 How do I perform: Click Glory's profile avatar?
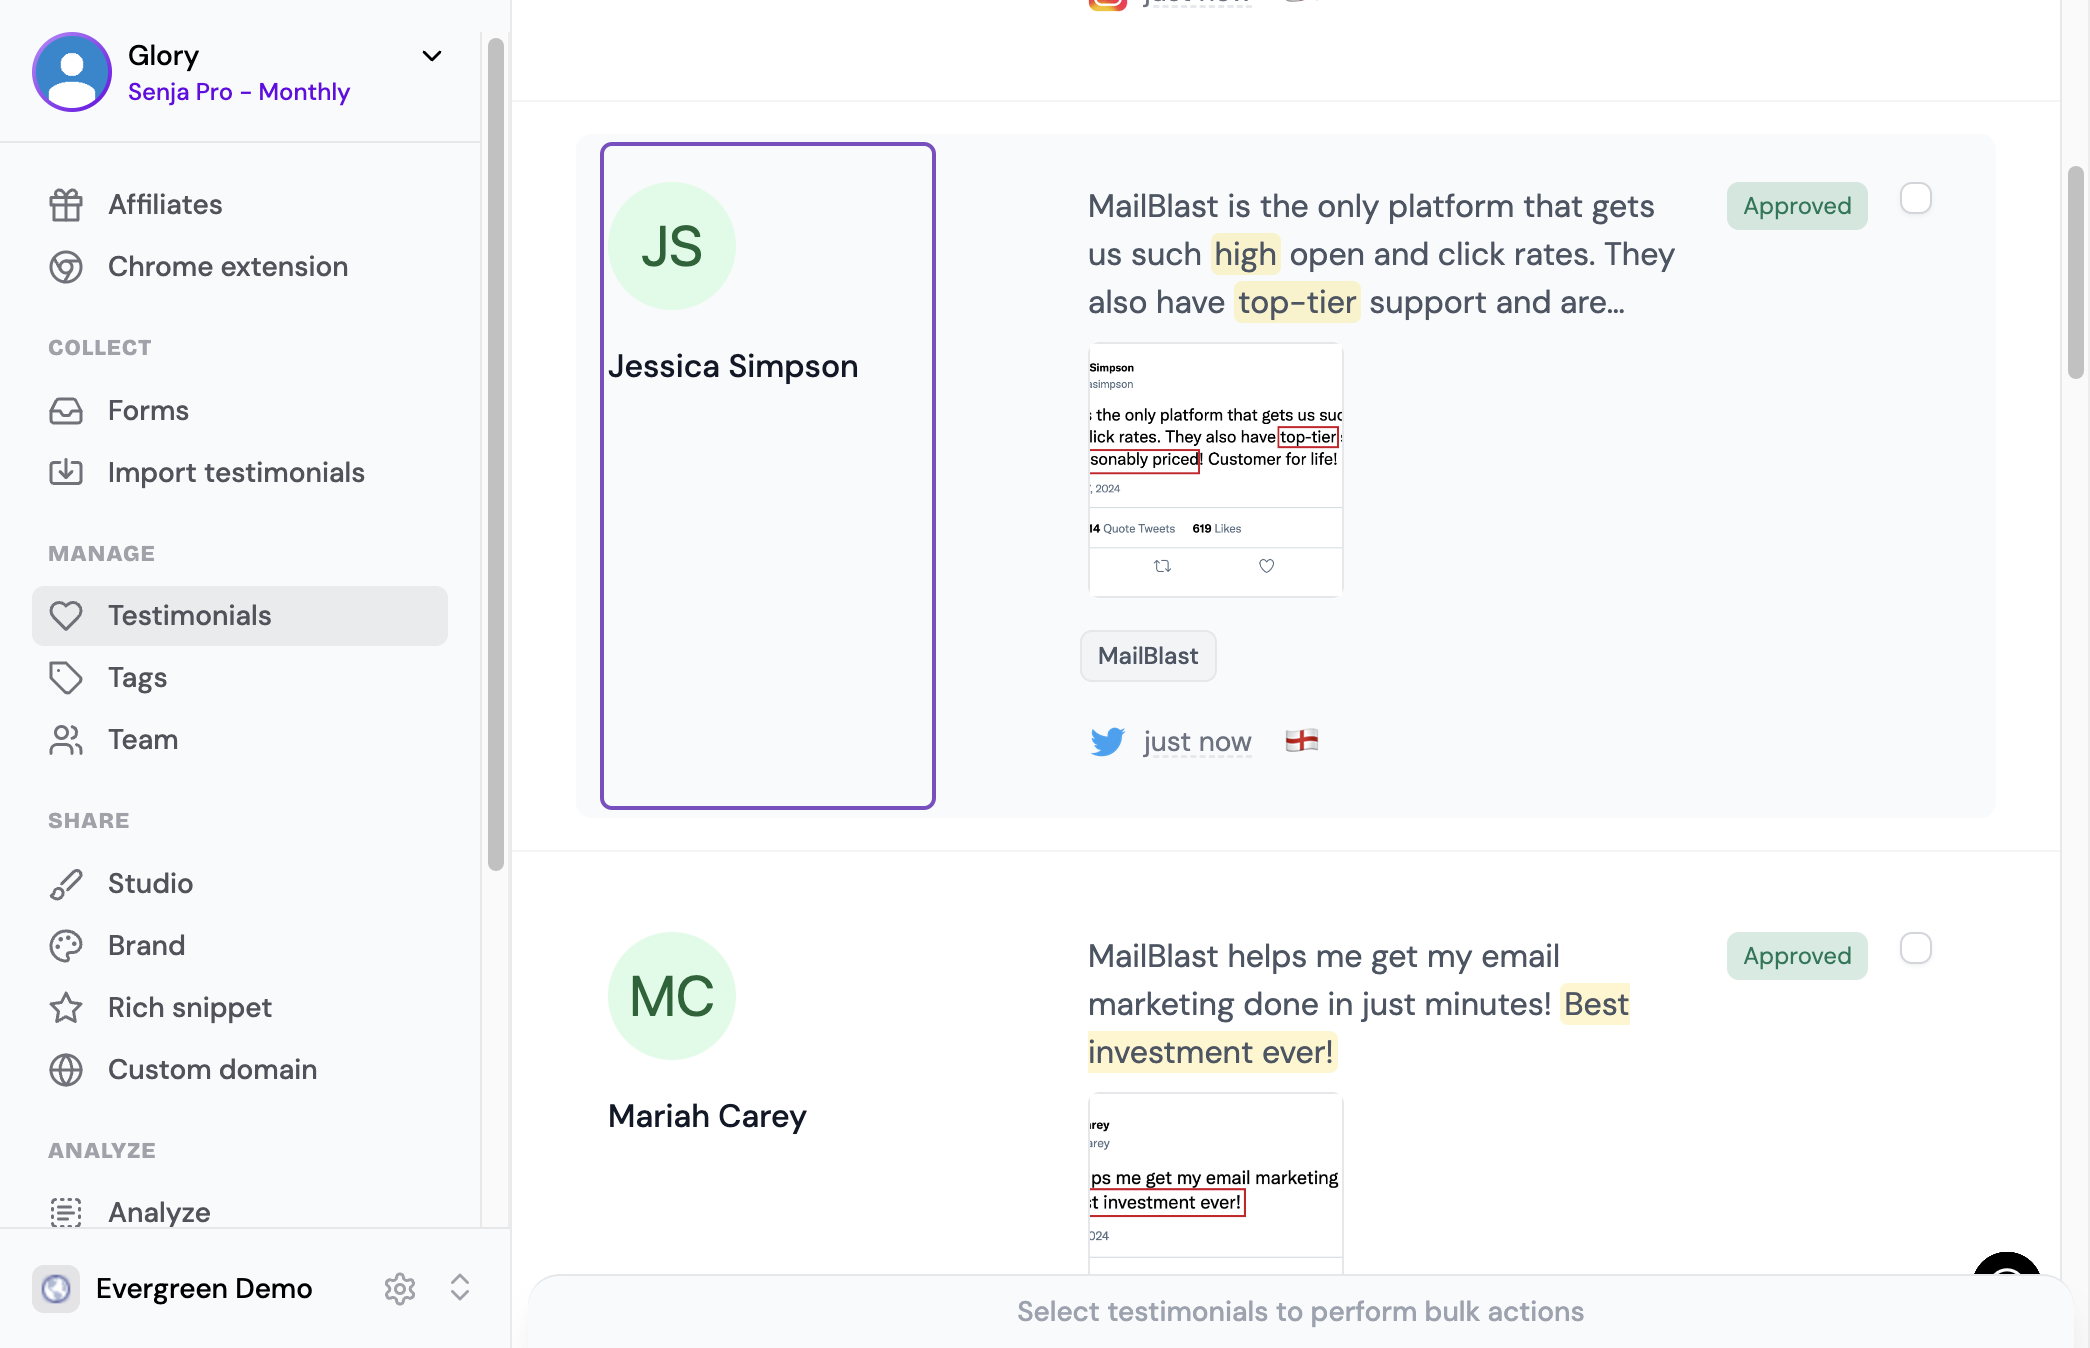click(x=72, y=72)
